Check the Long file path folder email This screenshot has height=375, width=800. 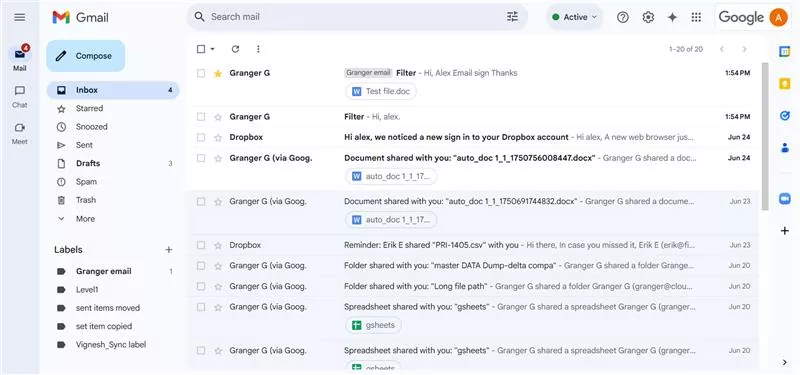tap(201, 286)
